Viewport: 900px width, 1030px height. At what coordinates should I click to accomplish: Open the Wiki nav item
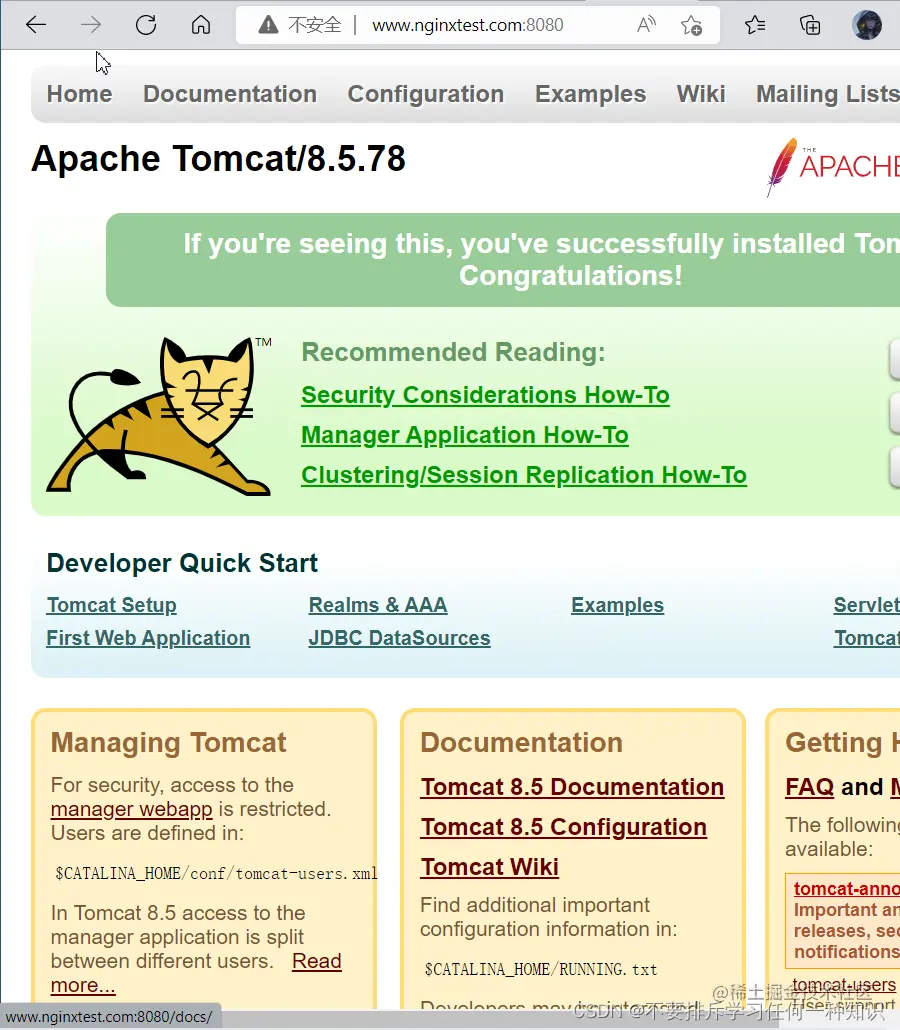tap(701, 94)
